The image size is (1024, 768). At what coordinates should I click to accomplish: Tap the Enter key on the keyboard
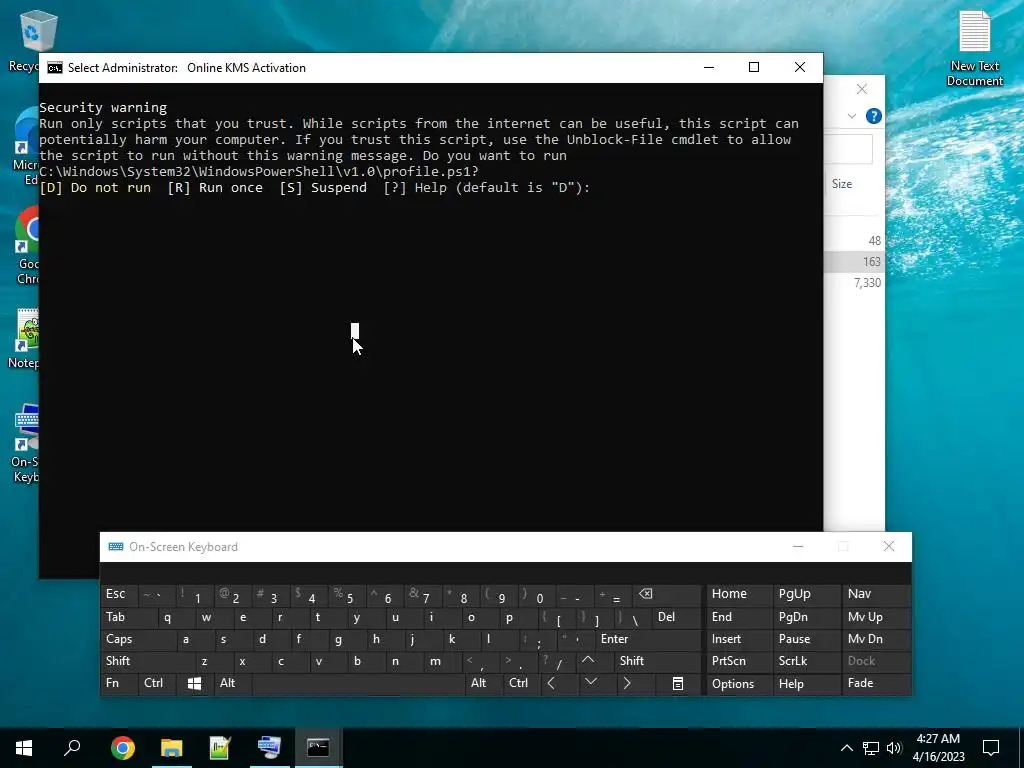point(648,639)
